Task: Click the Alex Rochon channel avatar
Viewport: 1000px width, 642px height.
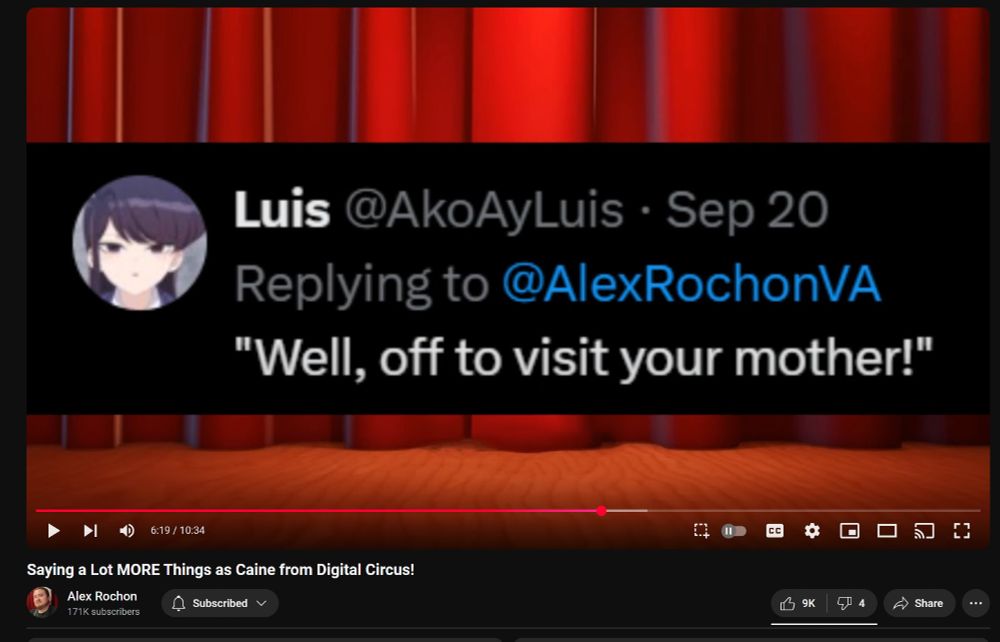Action: click(x=41, y=602)
